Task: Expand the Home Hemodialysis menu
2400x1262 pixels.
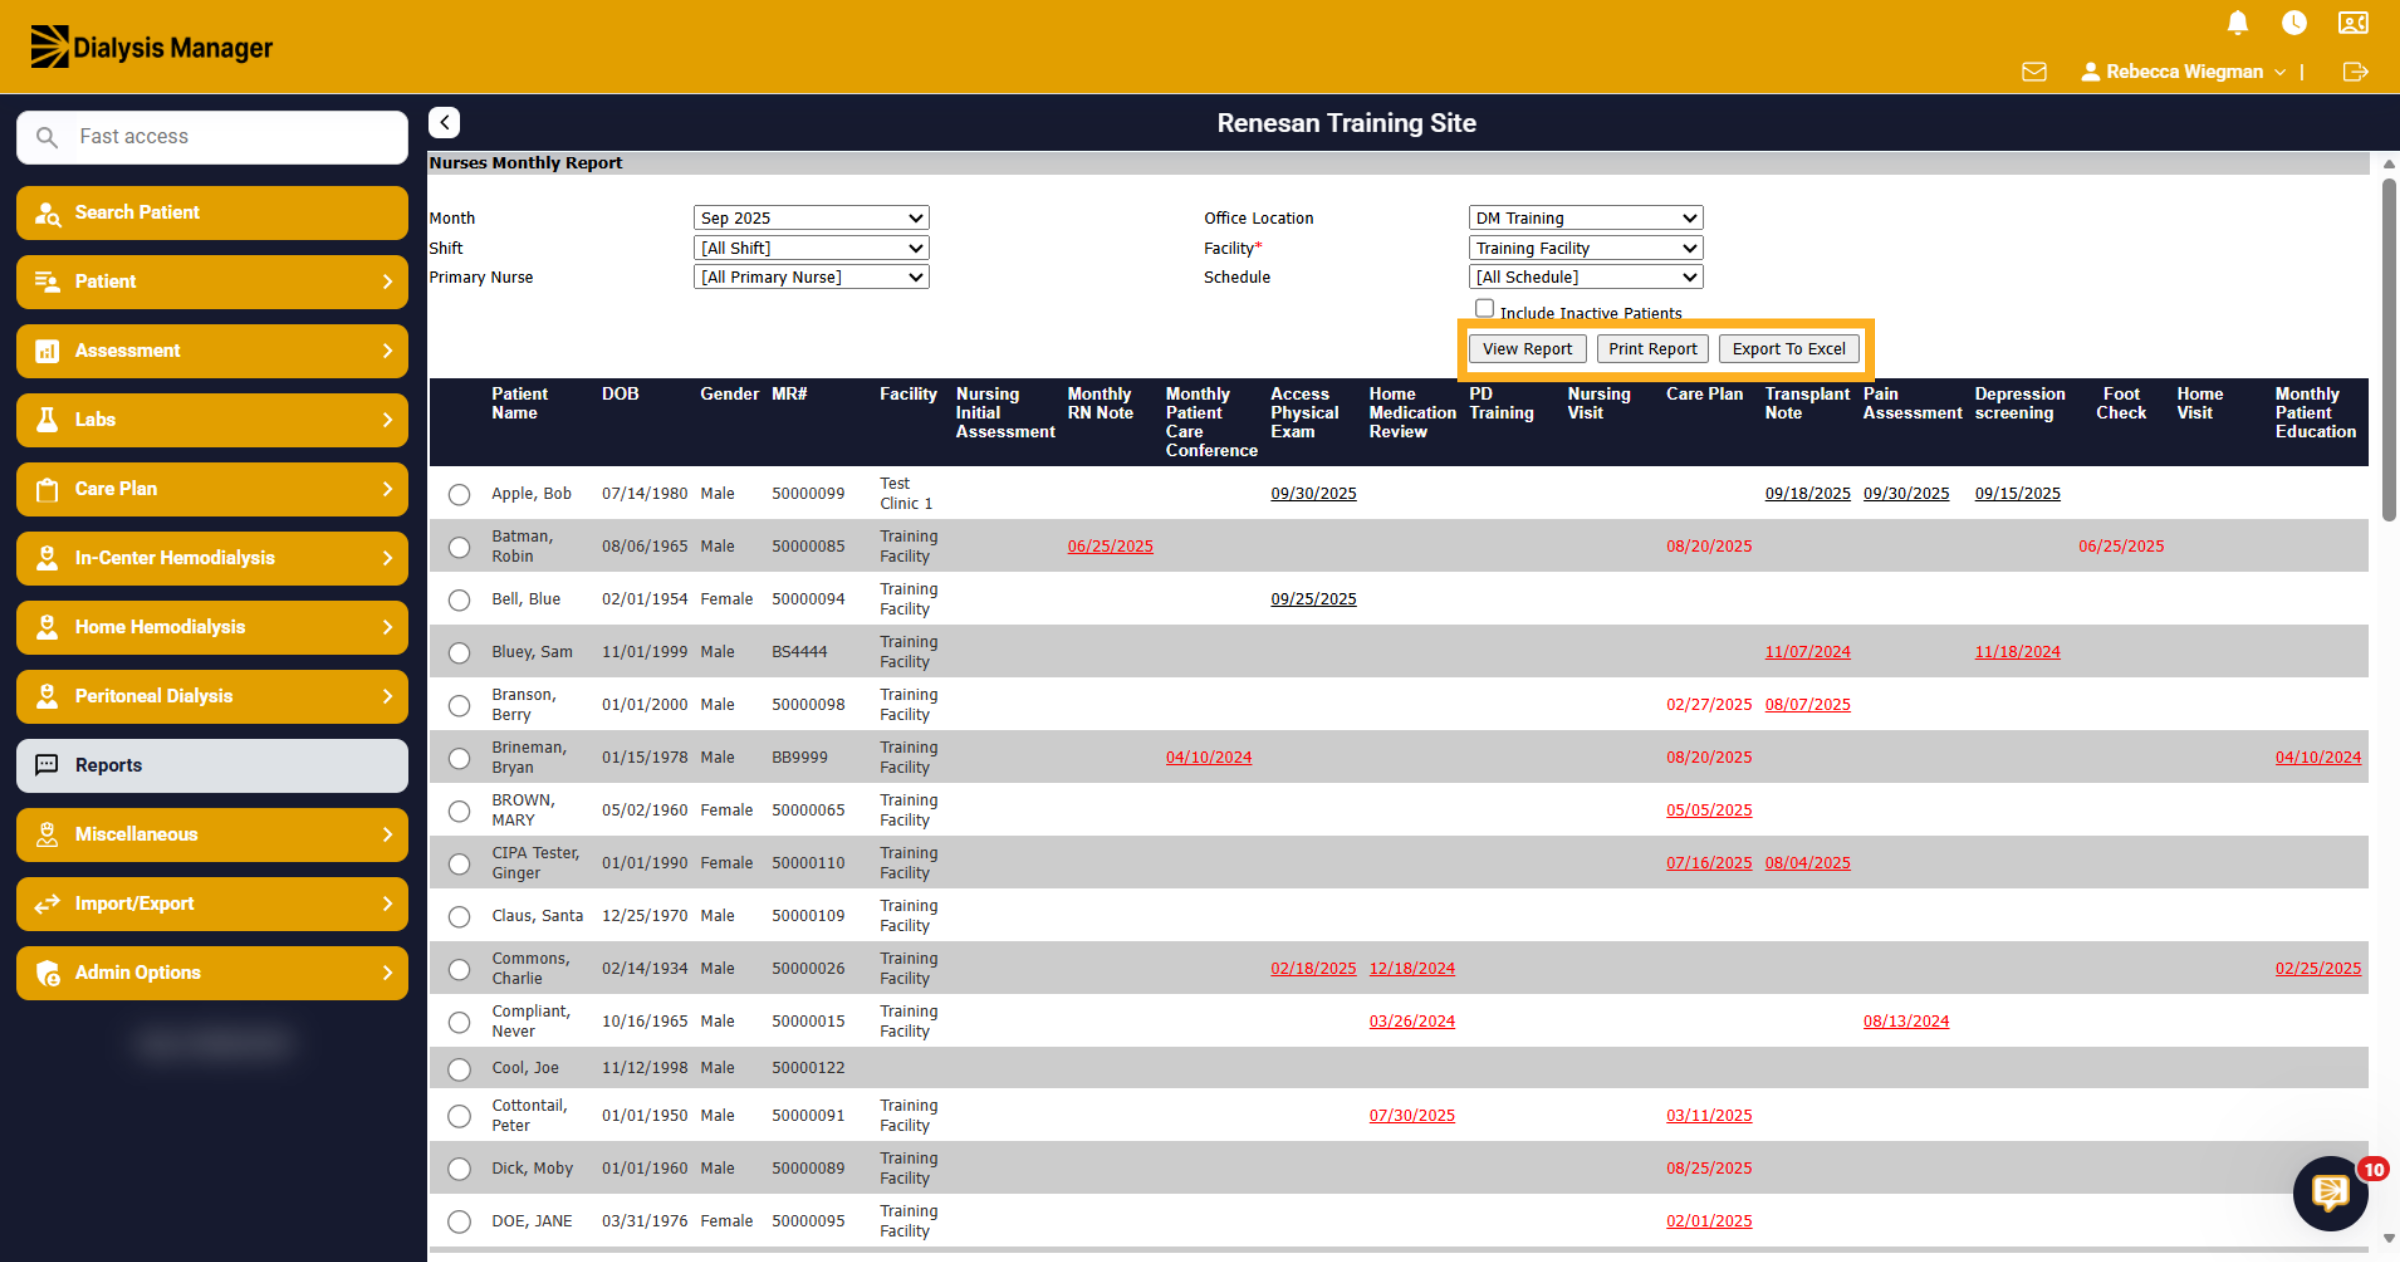Action: (212, 627)
